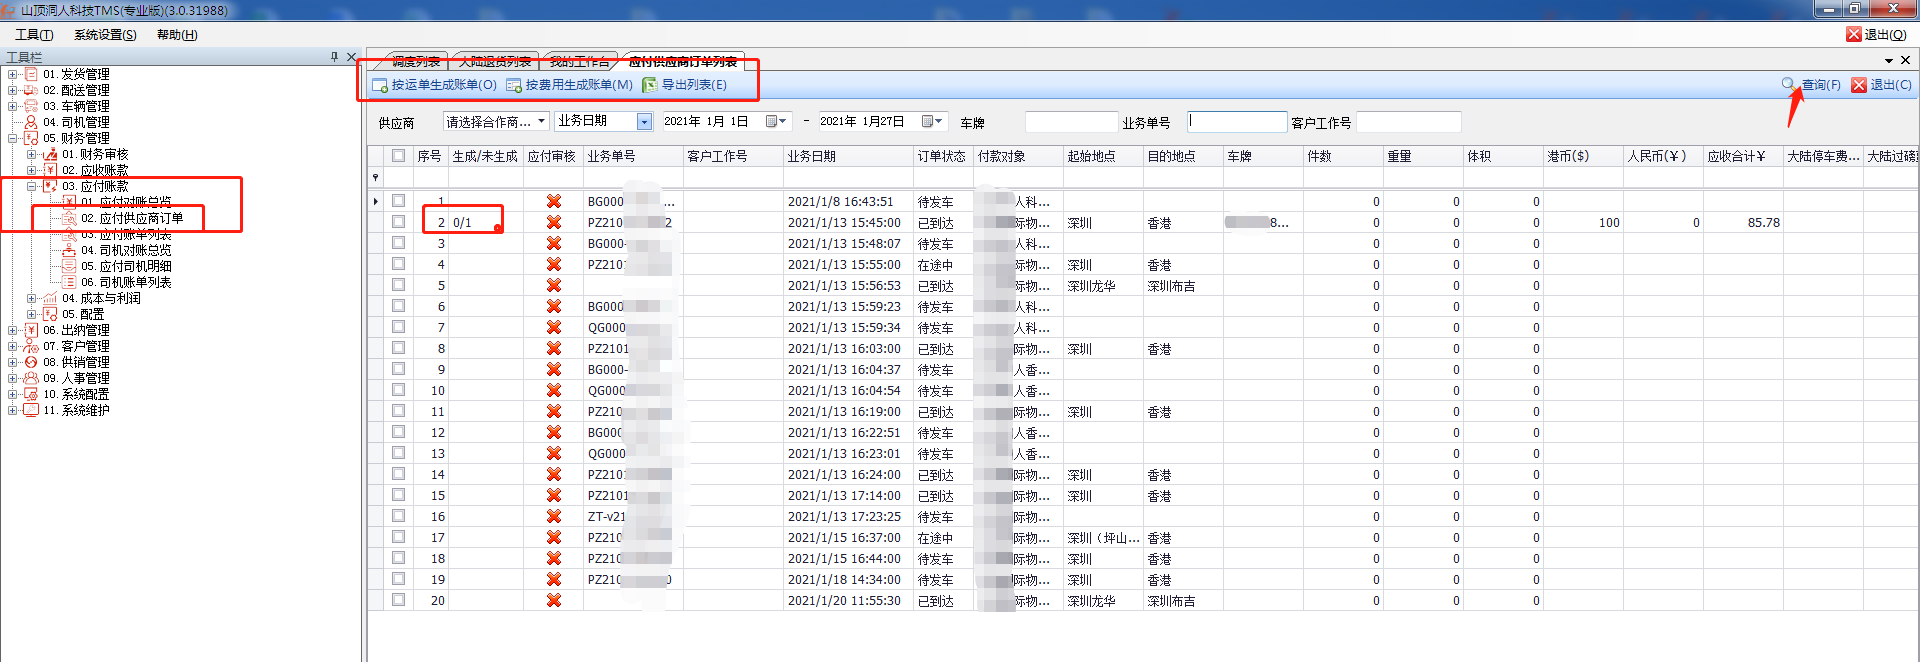Click the 导出列表 Excel export icon

pyautogui.click(x=650, y=85)
